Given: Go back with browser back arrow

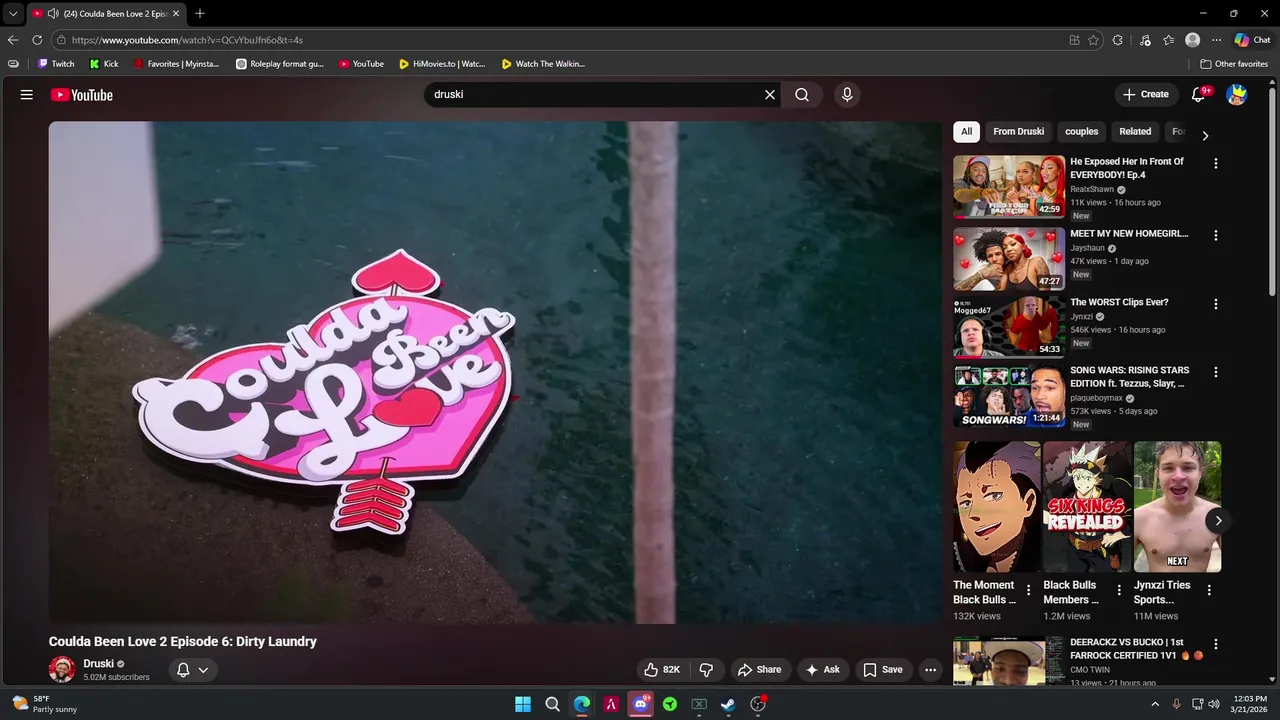Looking at the screenshot, I should (x=13, y=40).
